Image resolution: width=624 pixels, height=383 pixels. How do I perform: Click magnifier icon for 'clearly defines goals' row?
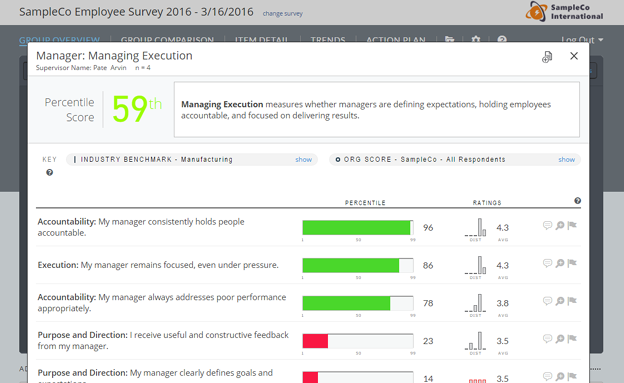pyautogui.click(x=560, y=376)
